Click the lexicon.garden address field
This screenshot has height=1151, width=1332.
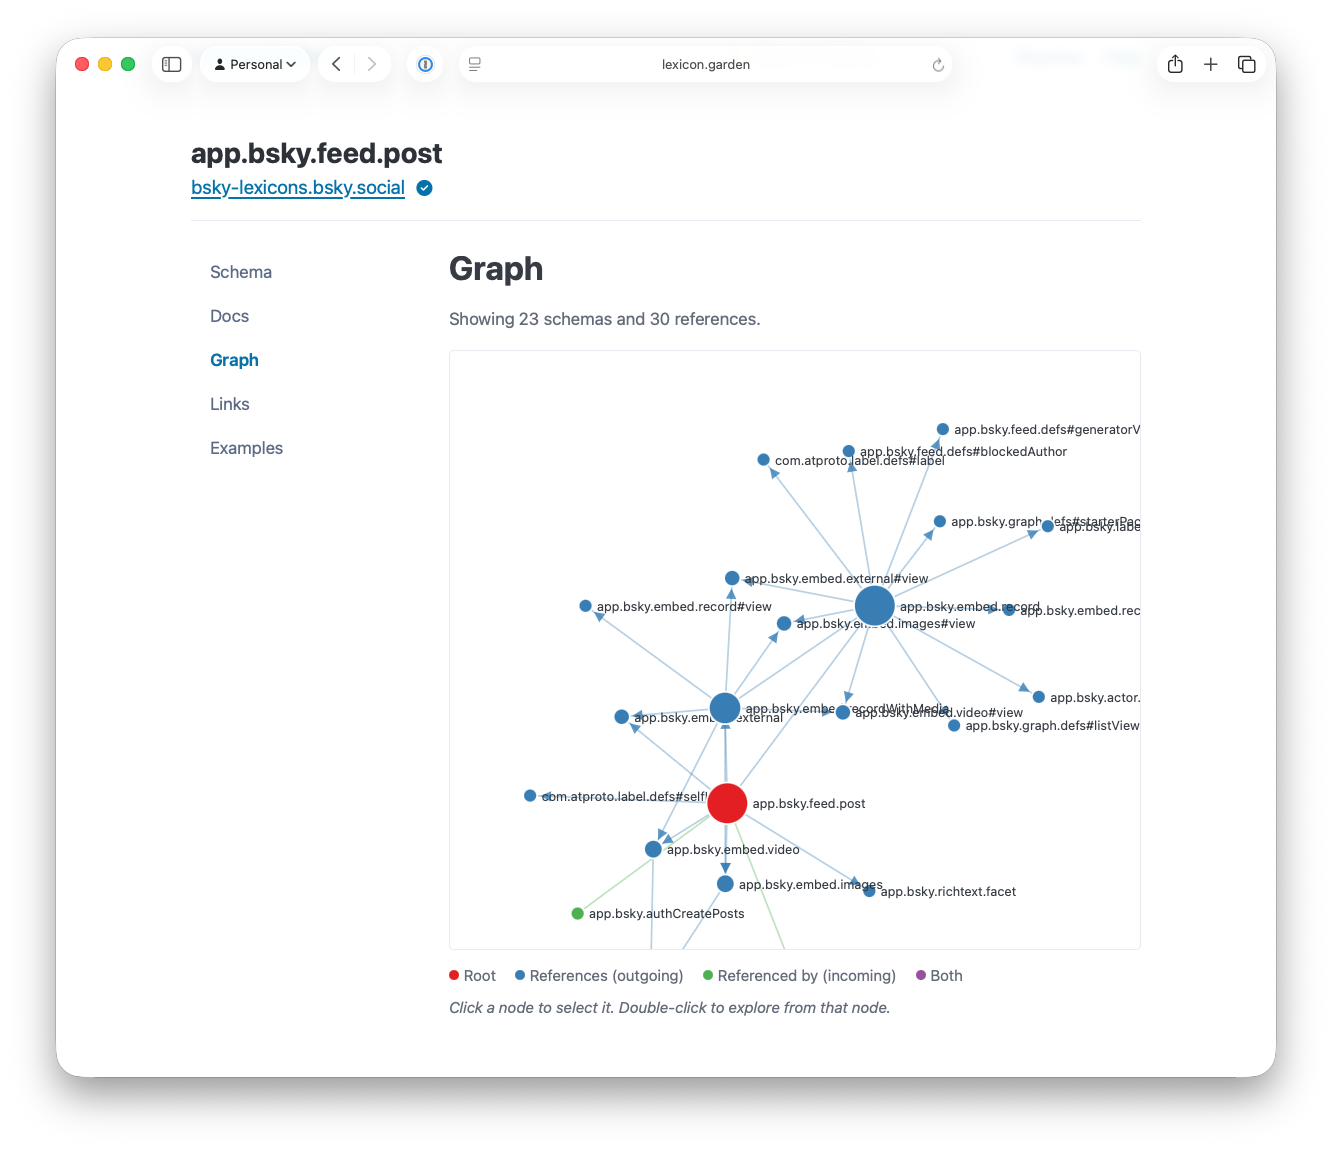coord(705,65)
